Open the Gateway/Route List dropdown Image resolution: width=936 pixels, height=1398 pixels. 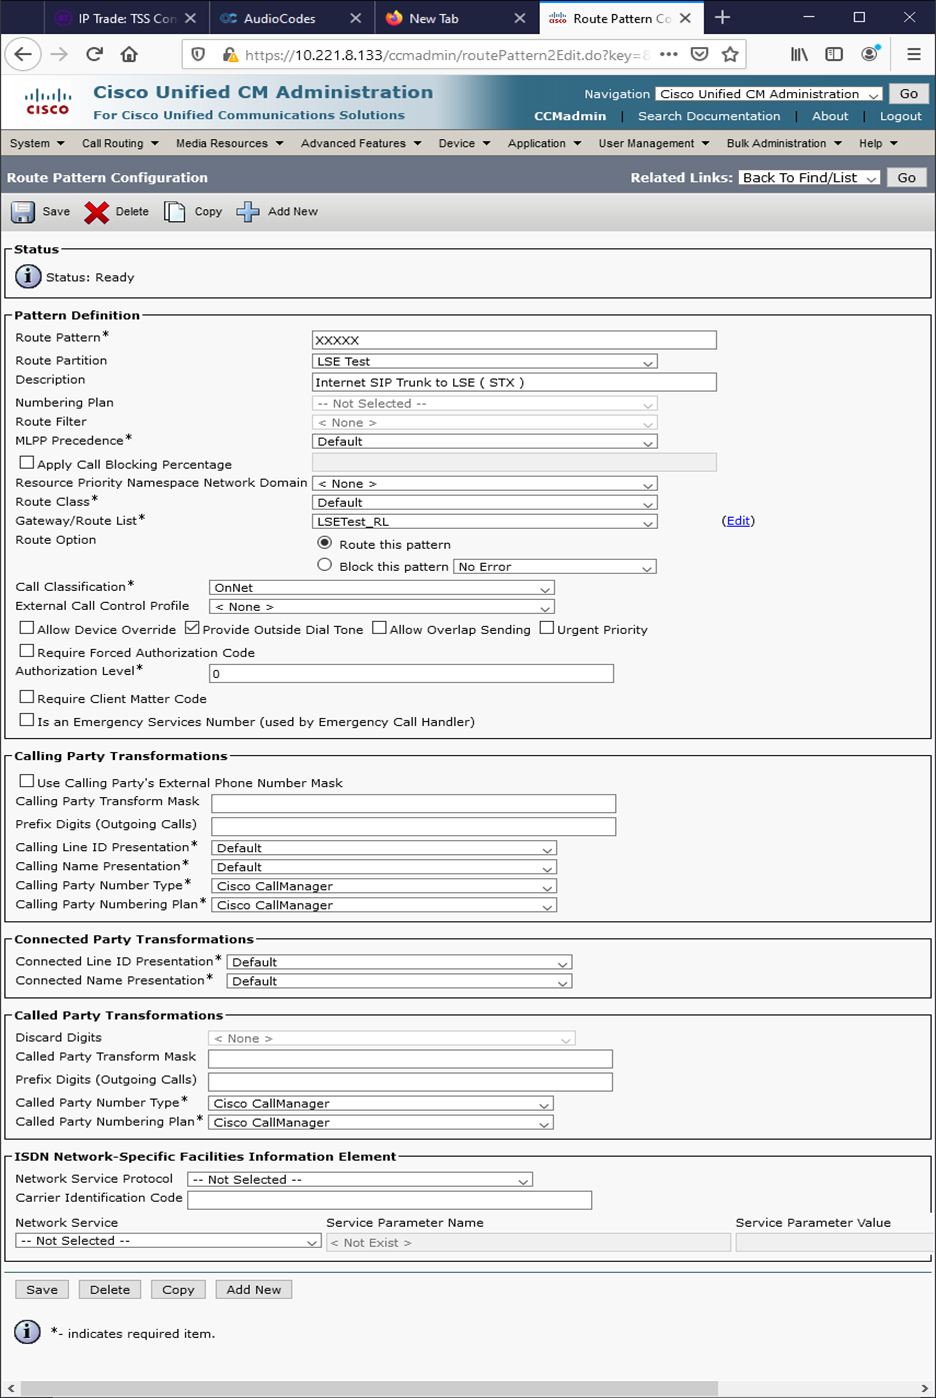click(485, 522)
